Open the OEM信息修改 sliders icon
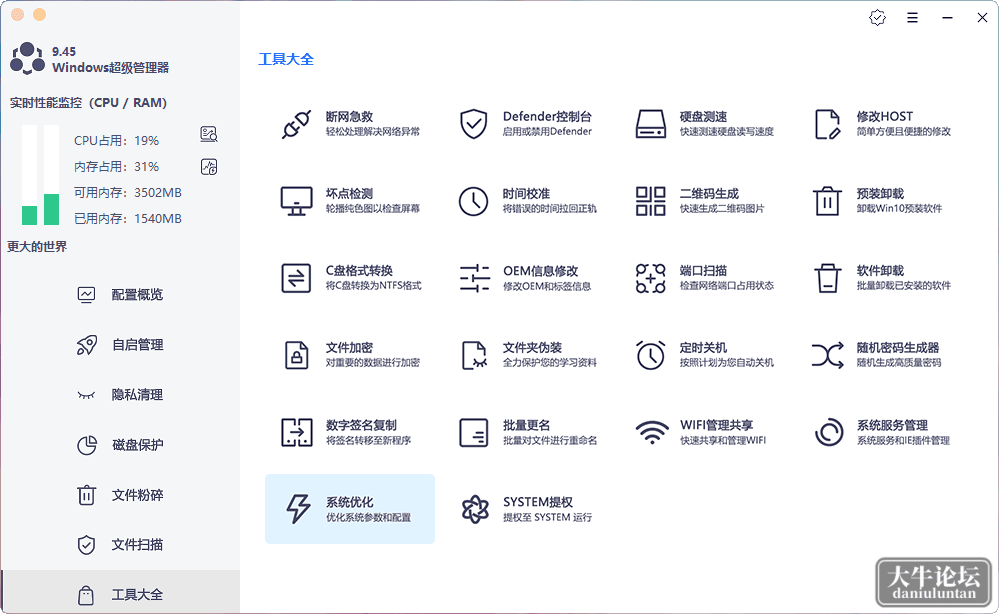 coord(474,278)
